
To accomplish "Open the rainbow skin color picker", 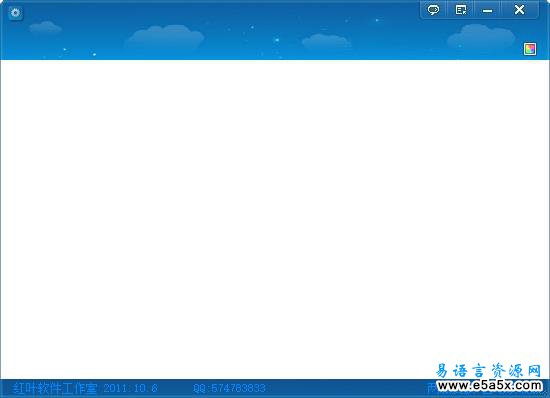I will click(x=530, y=49).
